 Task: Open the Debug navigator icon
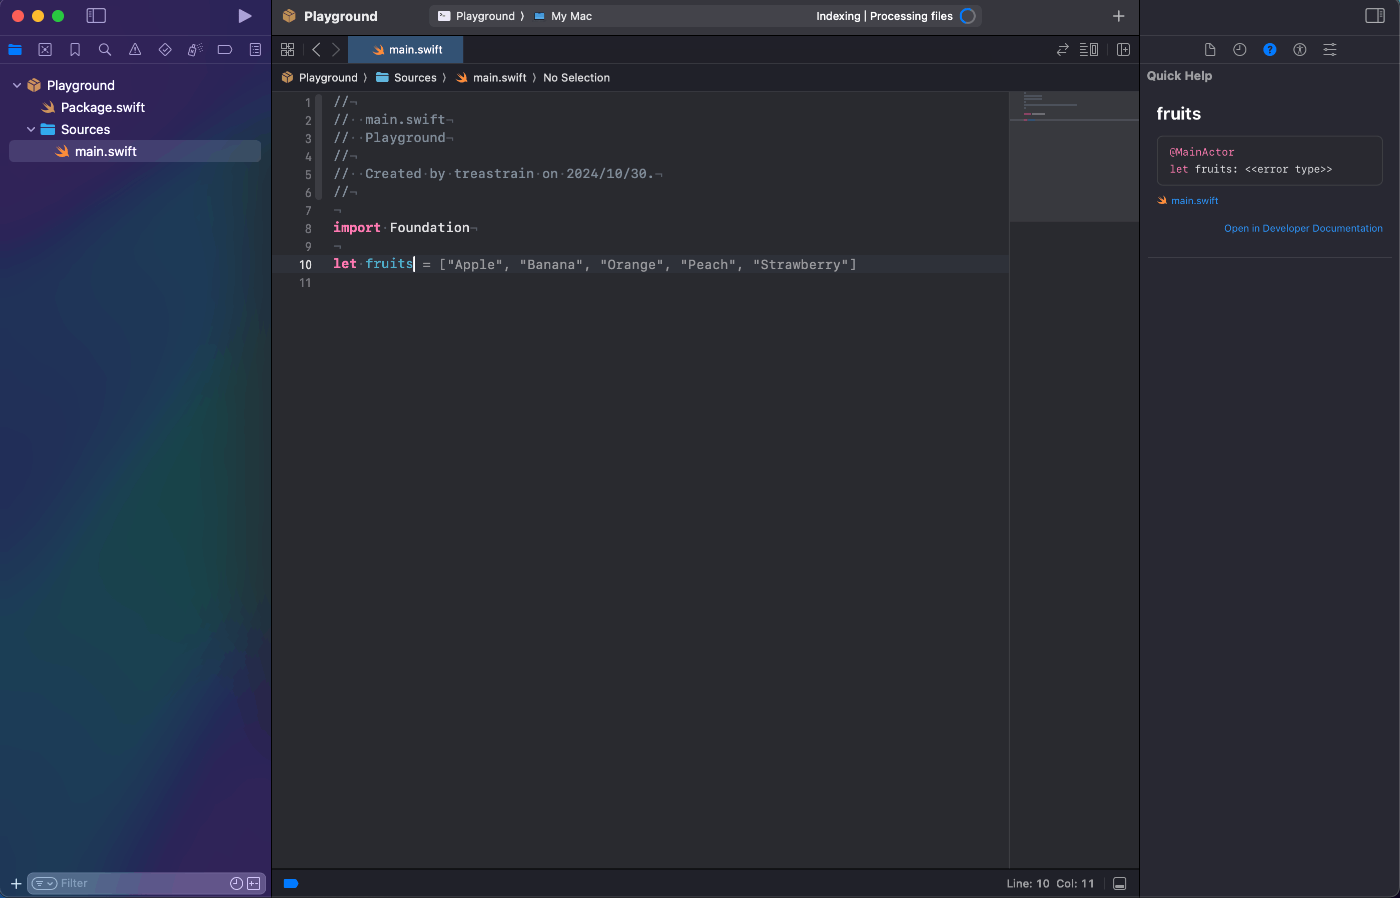195,49
